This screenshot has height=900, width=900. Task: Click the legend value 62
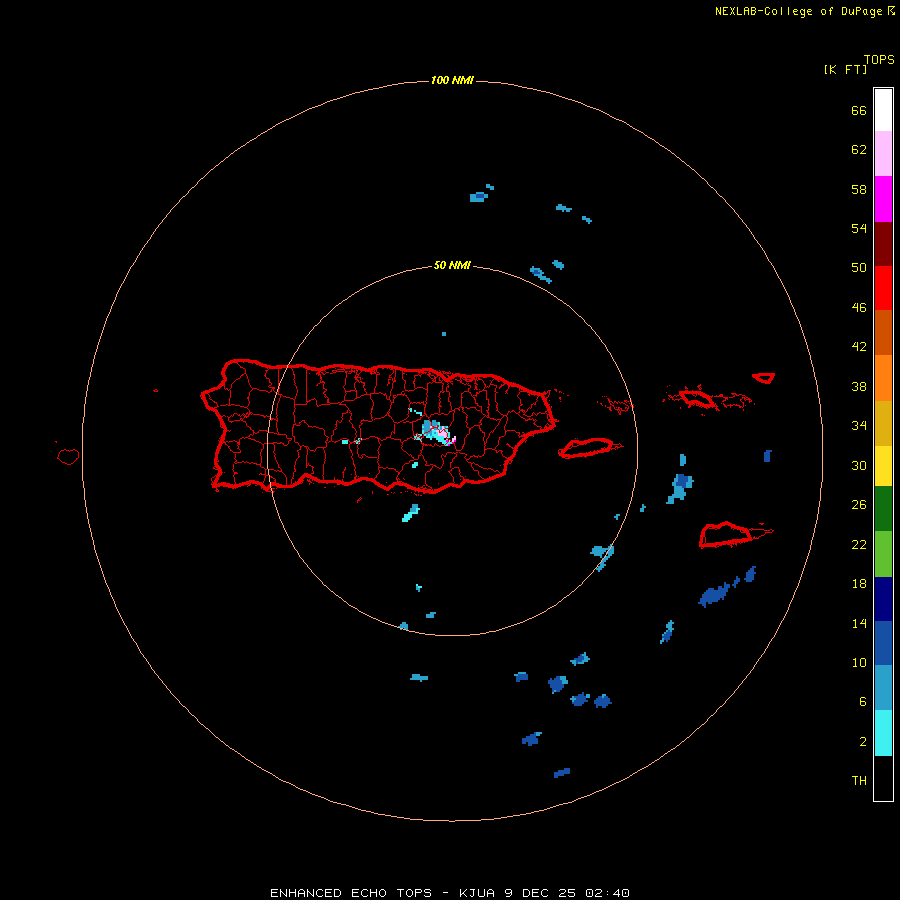(859, 150)
